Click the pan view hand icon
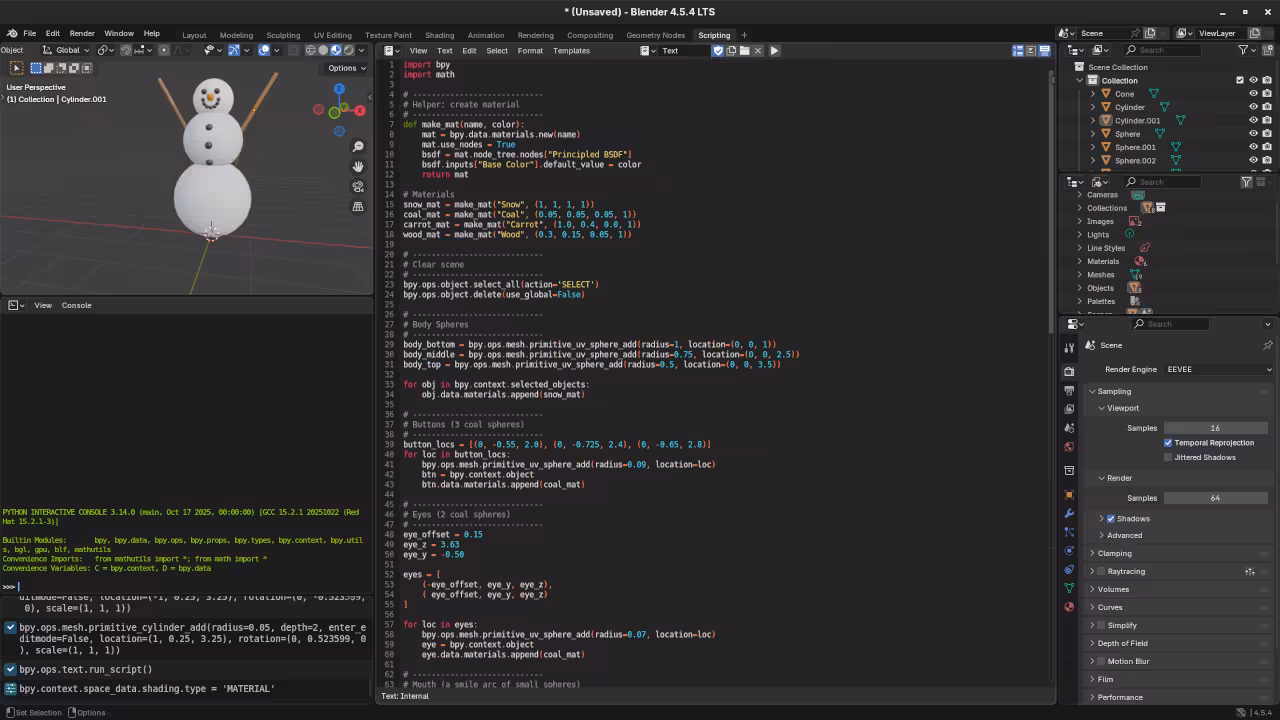 point(358,167)
